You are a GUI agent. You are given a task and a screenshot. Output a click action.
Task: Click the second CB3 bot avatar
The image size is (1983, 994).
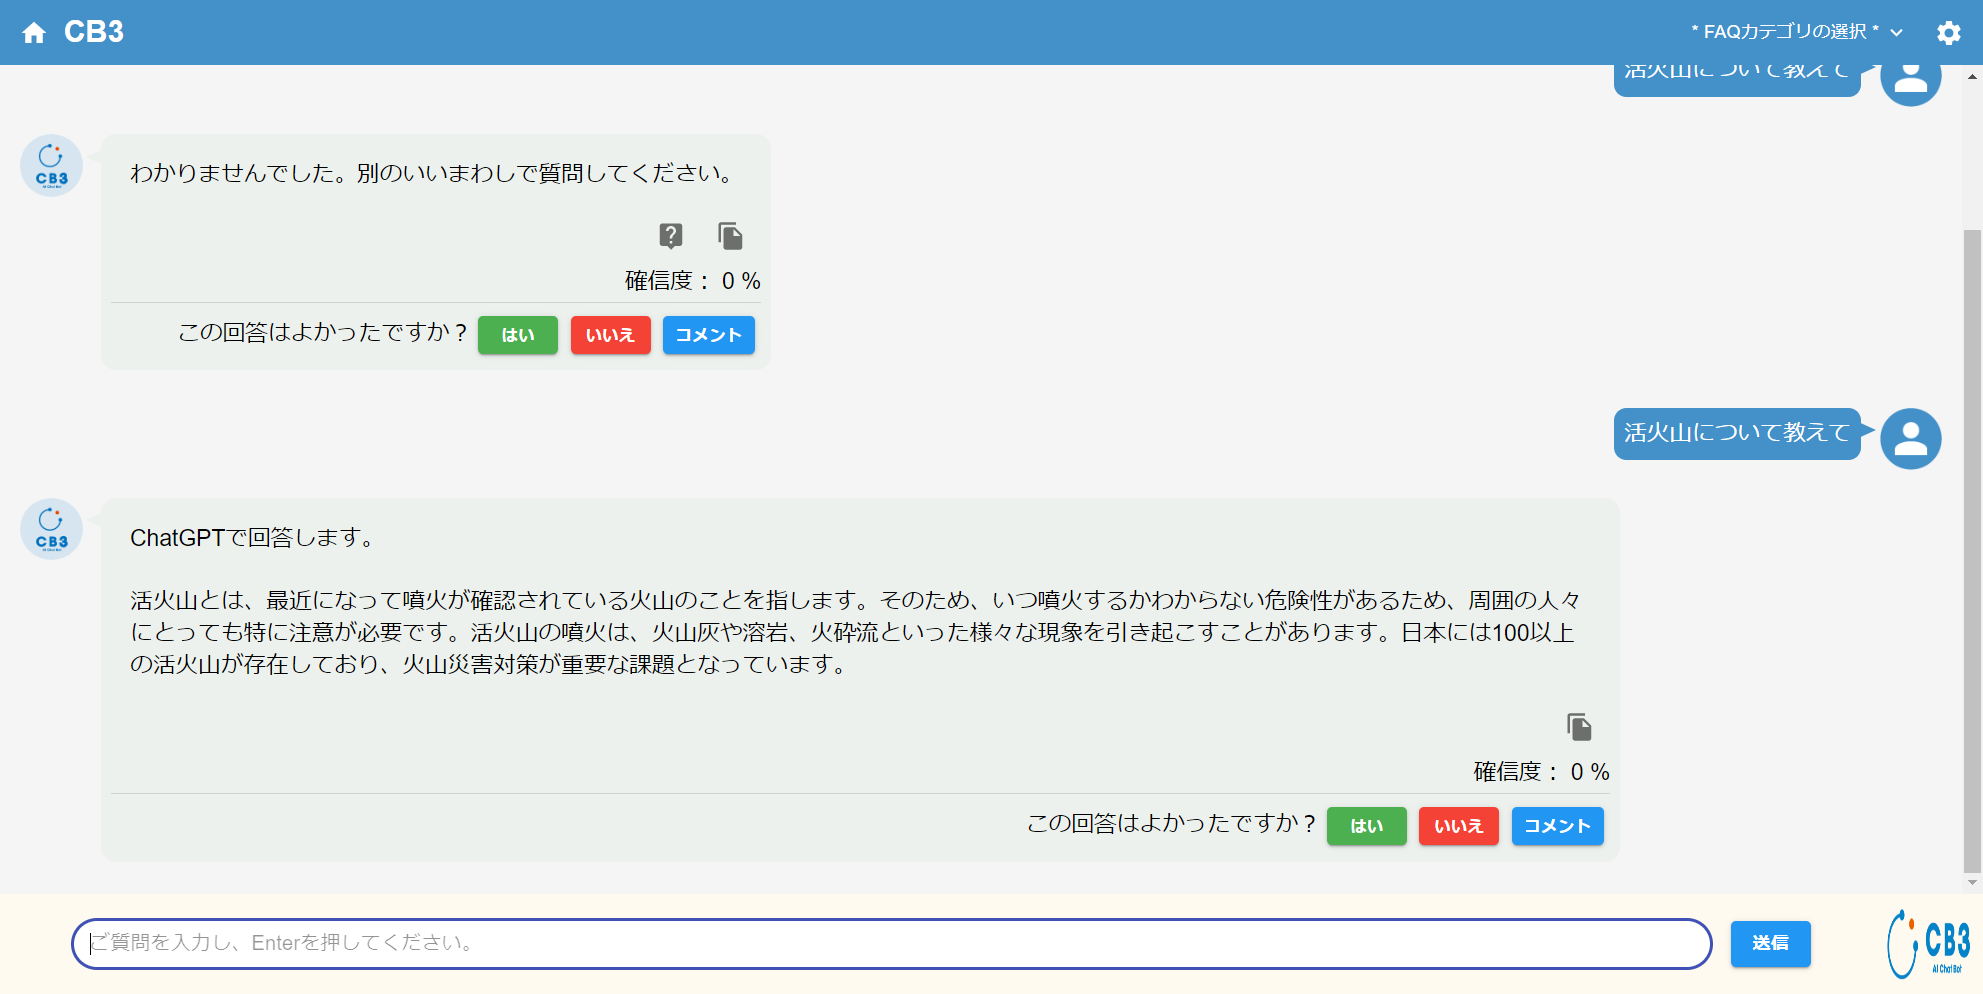(51, 529)
